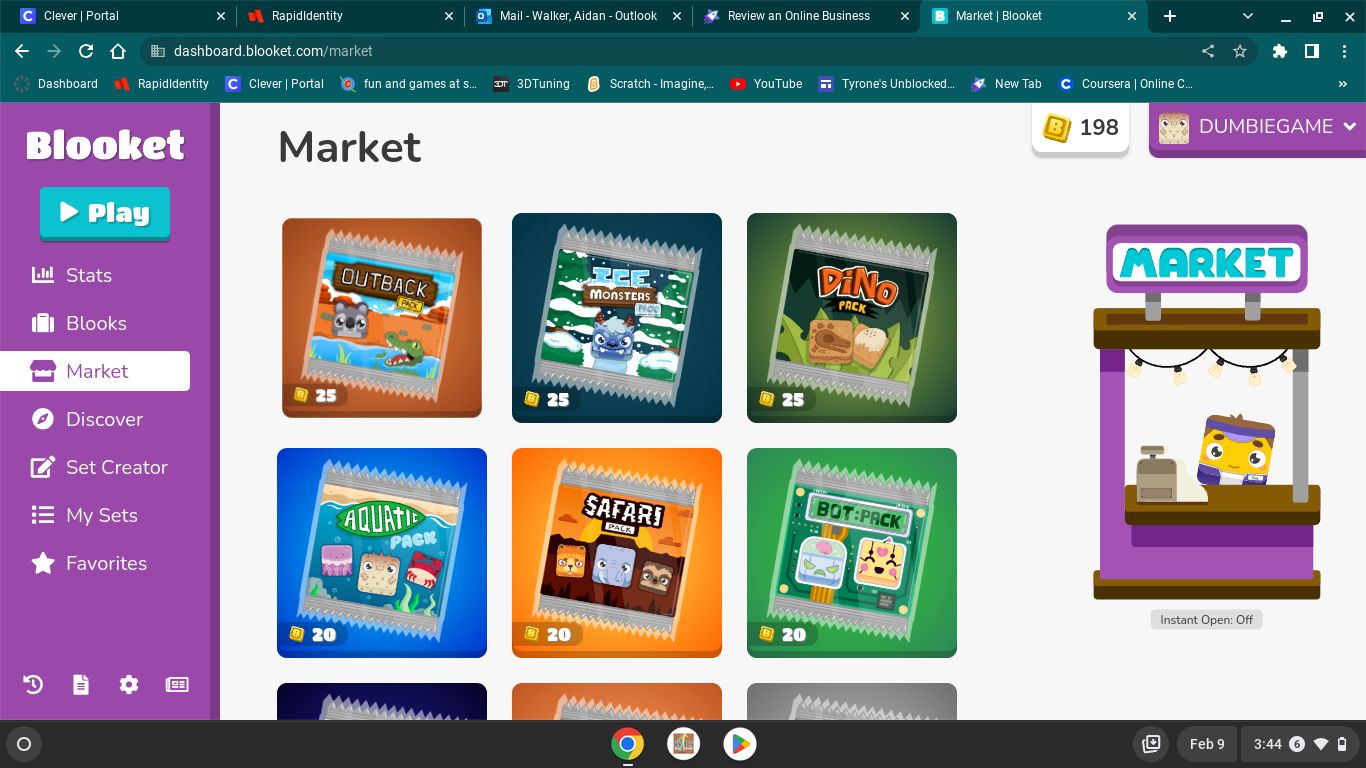Expand the DUMBIEGAME account menu
1366x768 pixels.
pyautogui.click(x=1263, y=127)
